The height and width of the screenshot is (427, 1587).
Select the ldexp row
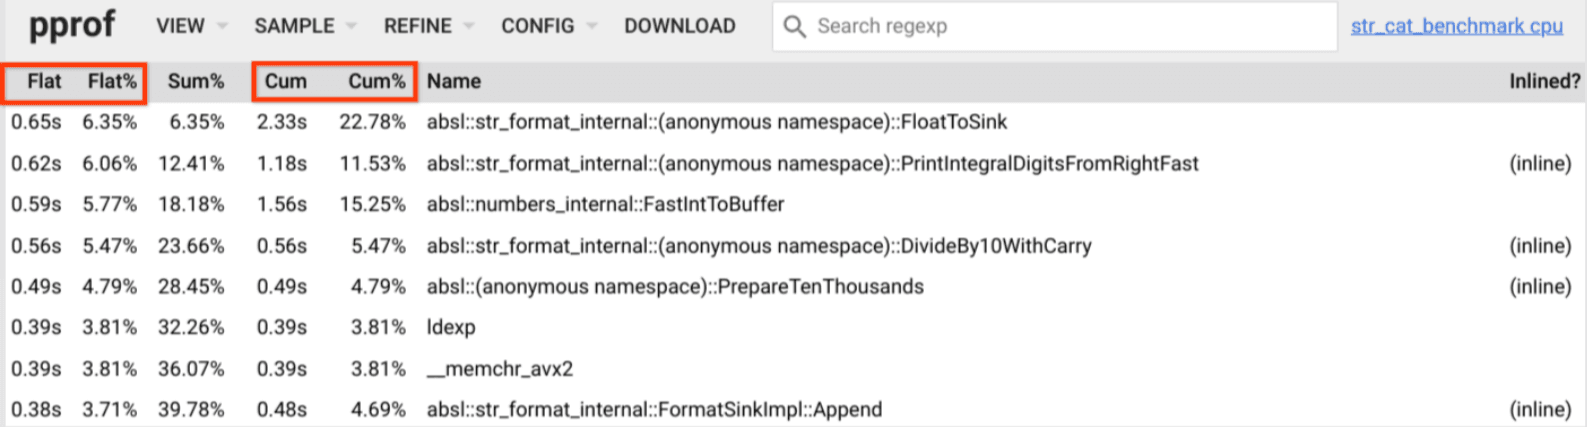coord(451,327)
